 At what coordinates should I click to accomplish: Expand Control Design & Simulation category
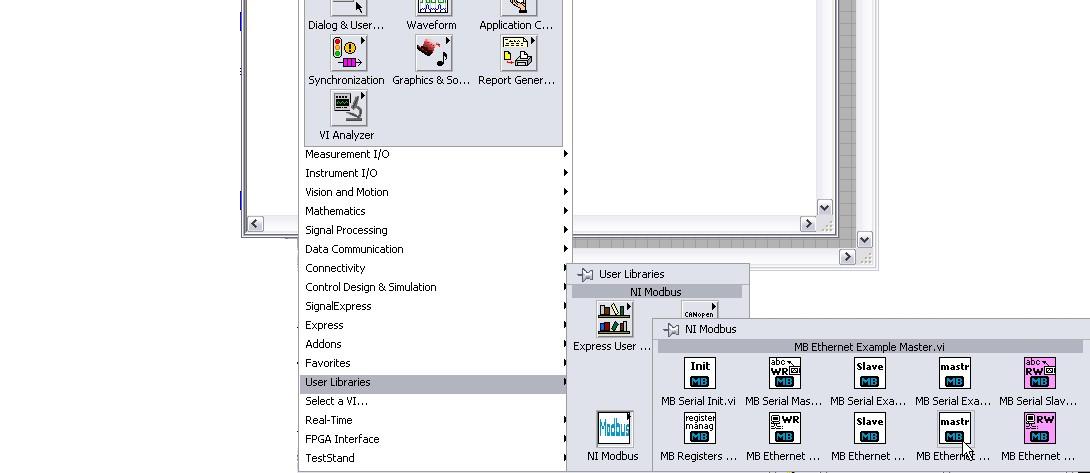tap(436, 287)
